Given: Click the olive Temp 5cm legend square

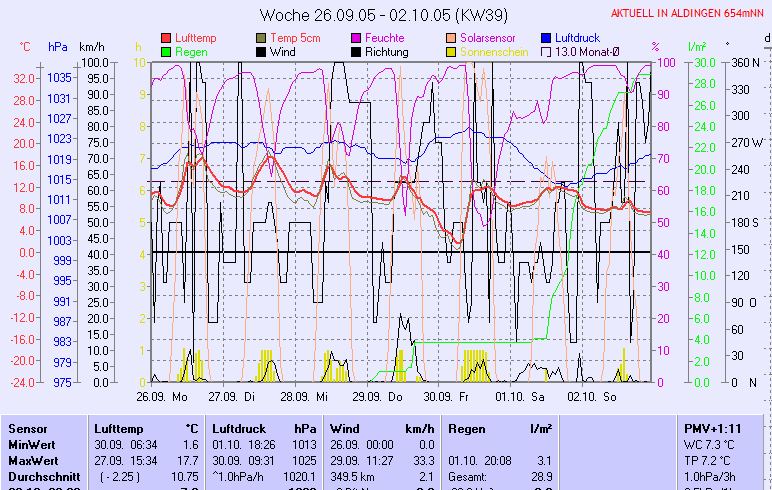Looking at the screenshot, I should click(x=262, y=38).
